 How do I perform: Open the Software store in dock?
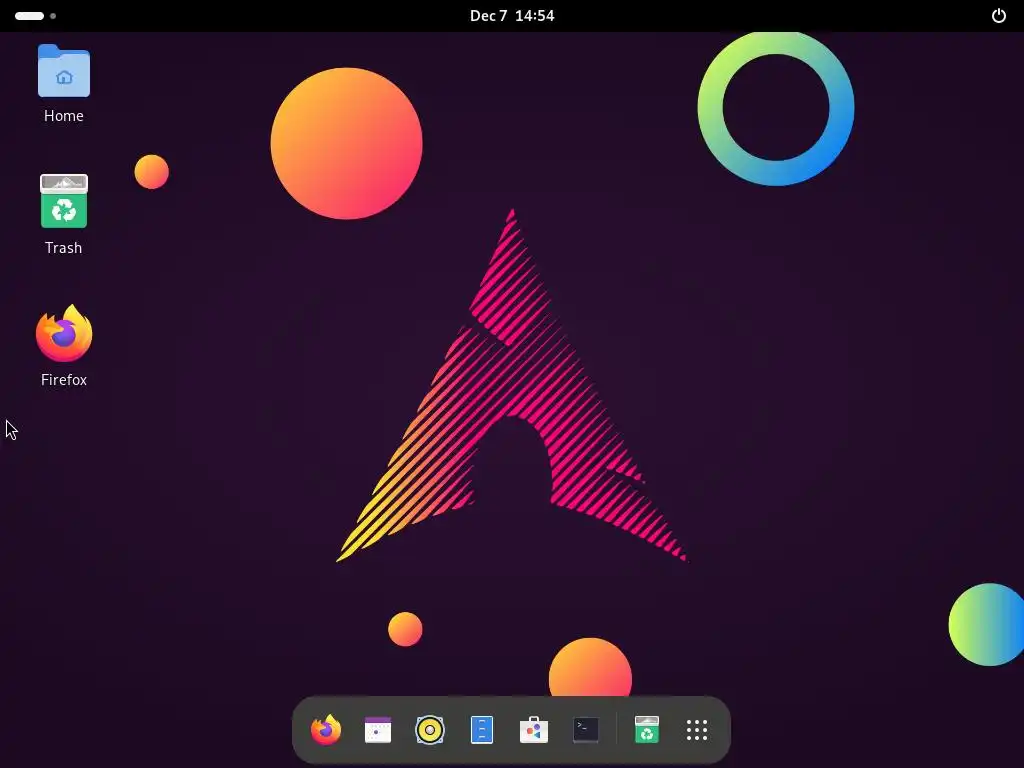click(534, 730)
